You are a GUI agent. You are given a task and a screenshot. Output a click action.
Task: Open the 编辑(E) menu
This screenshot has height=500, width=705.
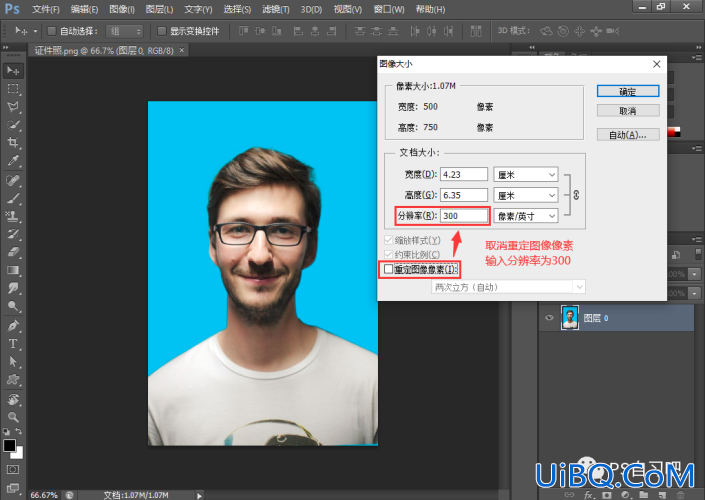point(84,9)
